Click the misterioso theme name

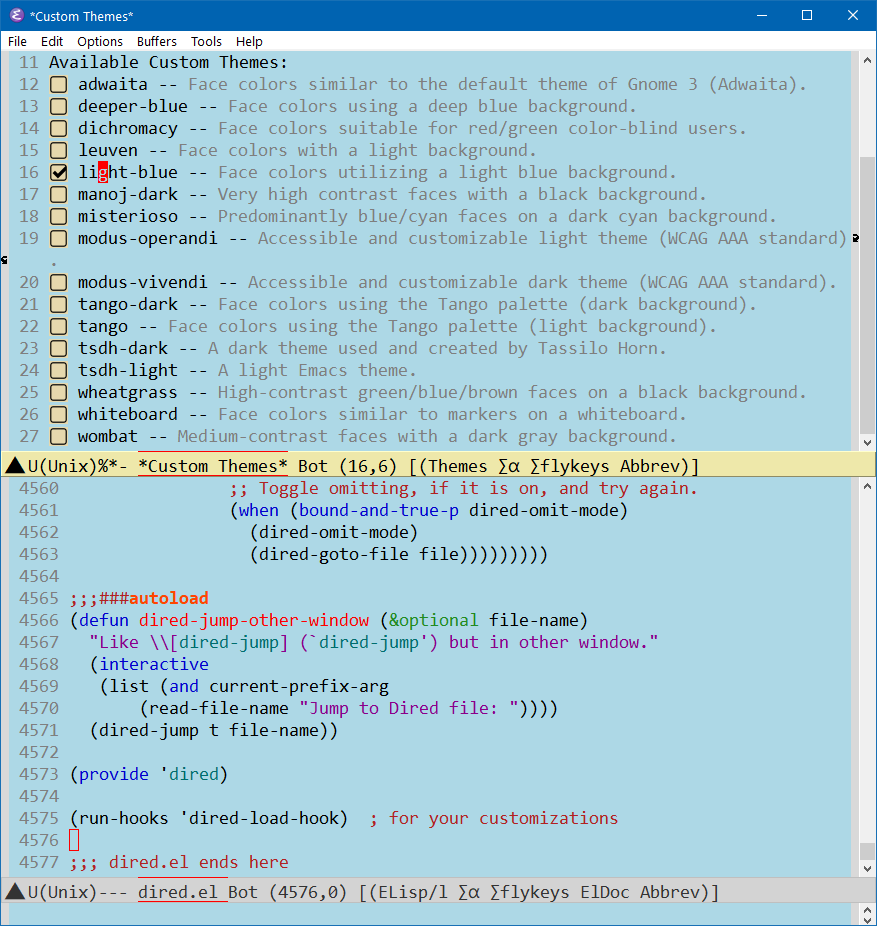128,217
